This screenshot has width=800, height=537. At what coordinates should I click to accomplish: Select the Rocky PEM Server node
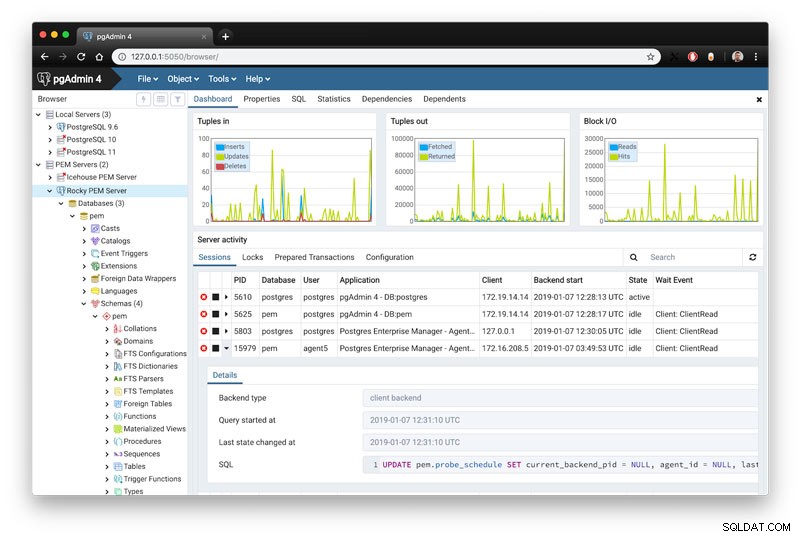pyautogui.click(x=96, y=191)
